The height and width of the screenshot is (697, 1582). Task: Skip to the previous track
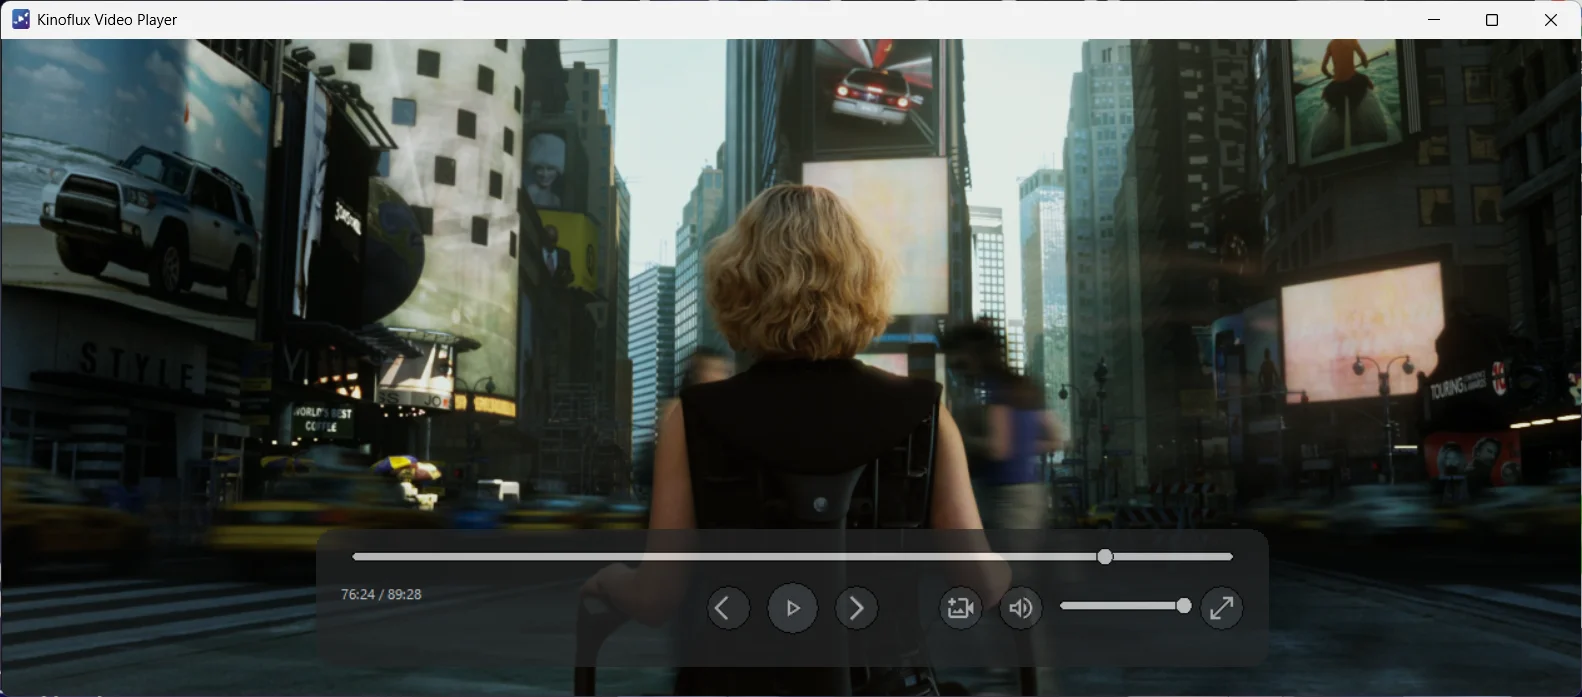tap(728, 608)
